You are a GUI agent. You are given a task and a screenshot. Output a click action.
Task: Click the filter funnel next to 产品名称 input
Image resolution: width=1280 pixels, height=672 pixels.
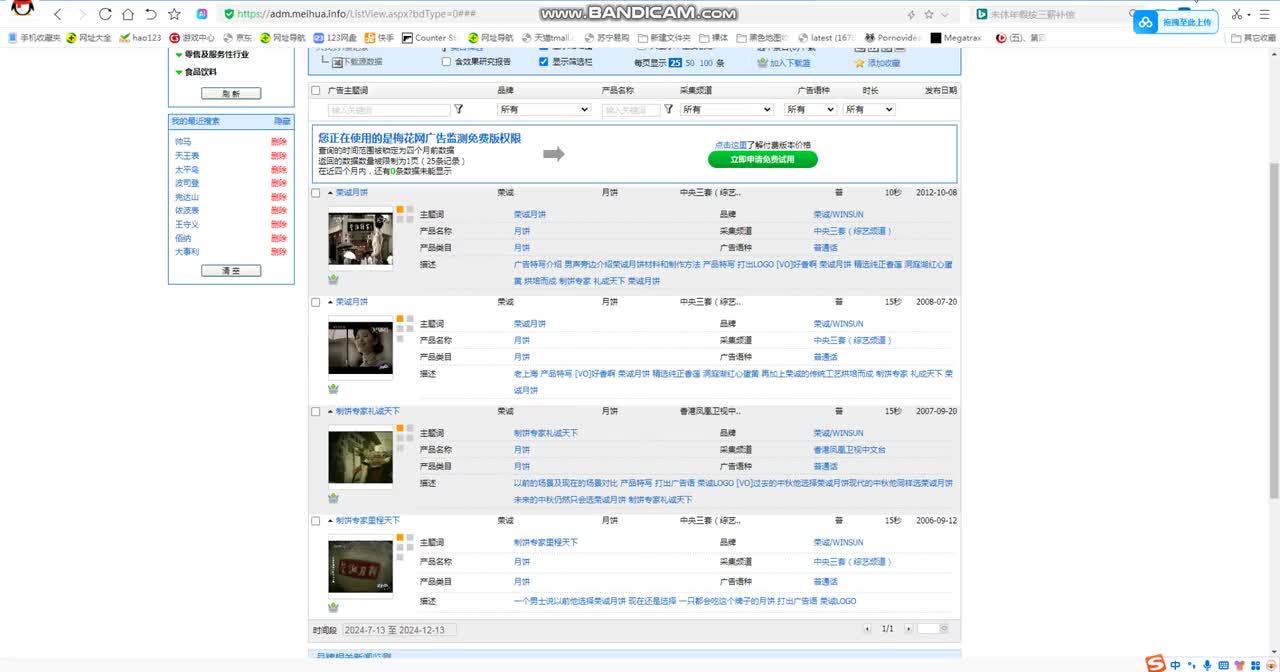pyautogui.click(x=669, y=109)
